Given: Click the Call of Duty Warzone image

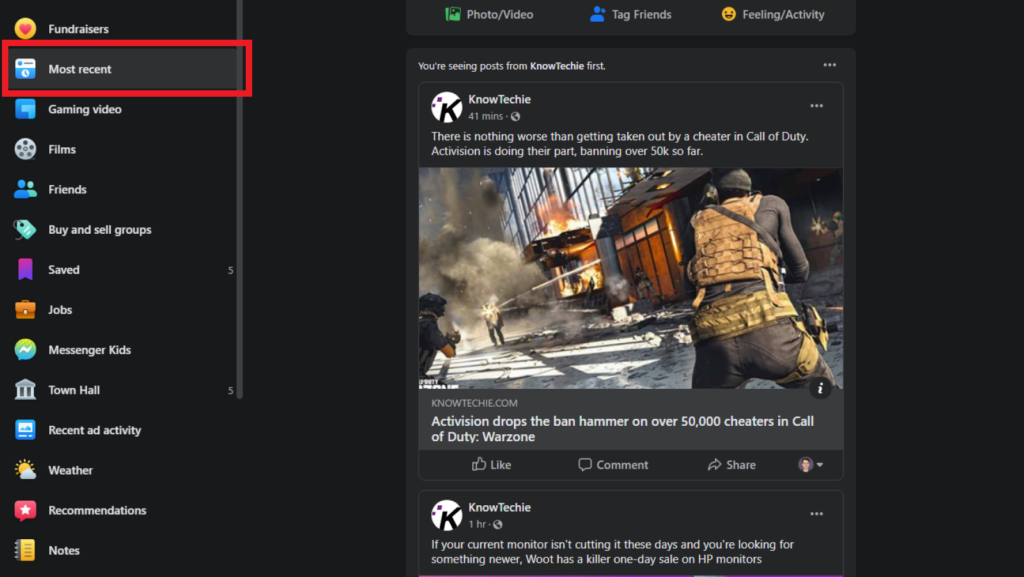Looking at the screenshot, I should (630, 278).
